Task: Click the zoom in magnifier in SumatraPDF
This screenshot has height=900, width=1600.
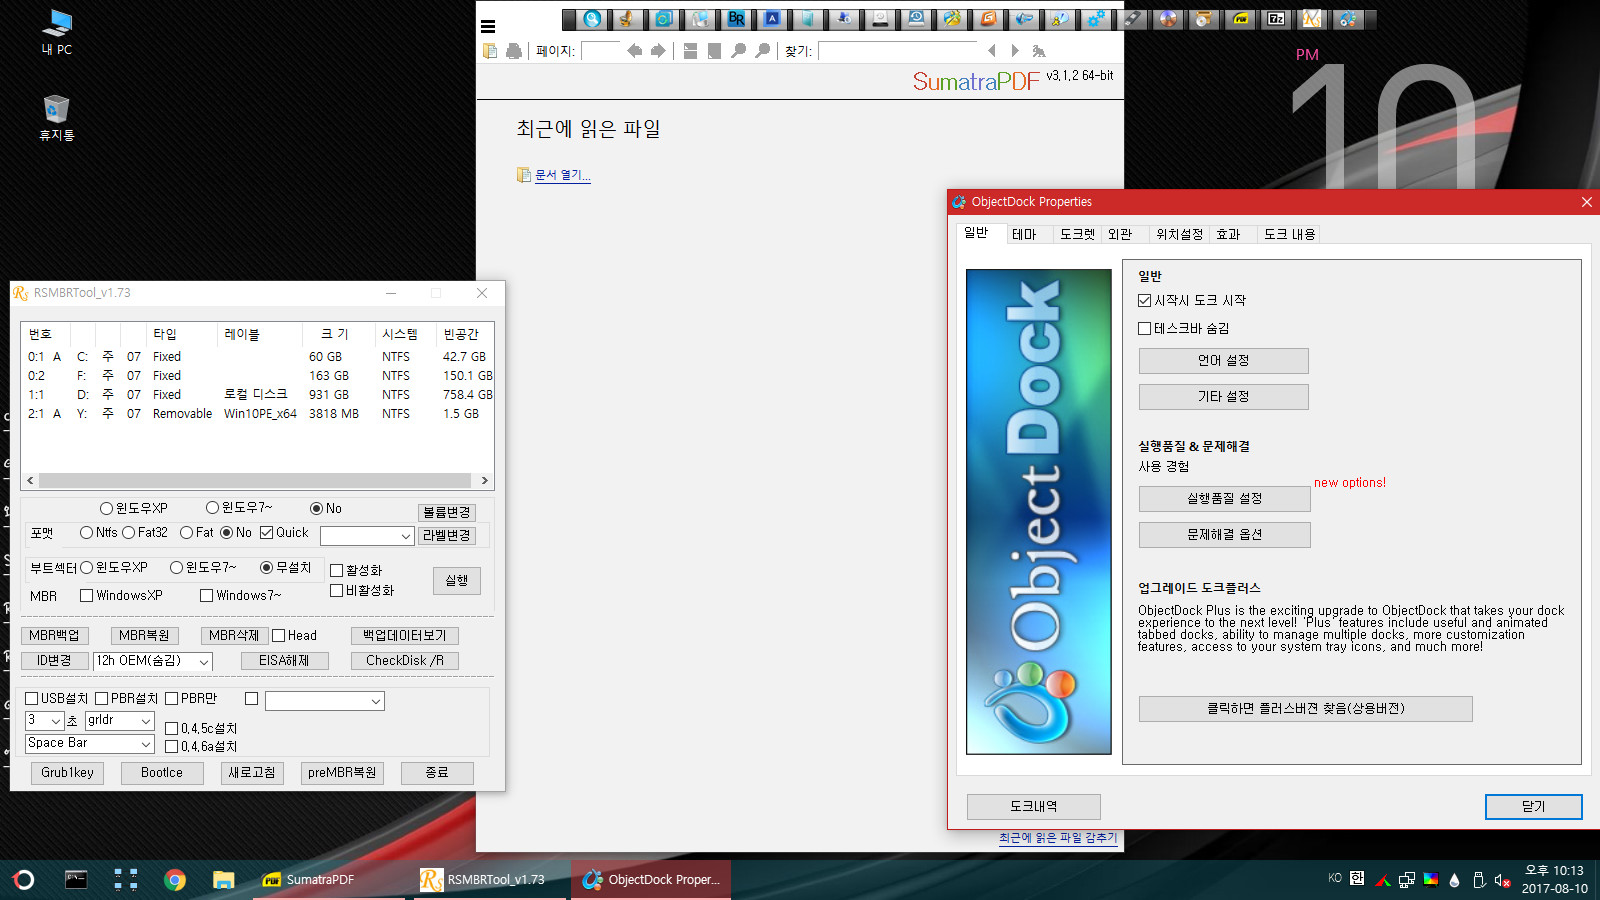Action: (x=763, y=51)
